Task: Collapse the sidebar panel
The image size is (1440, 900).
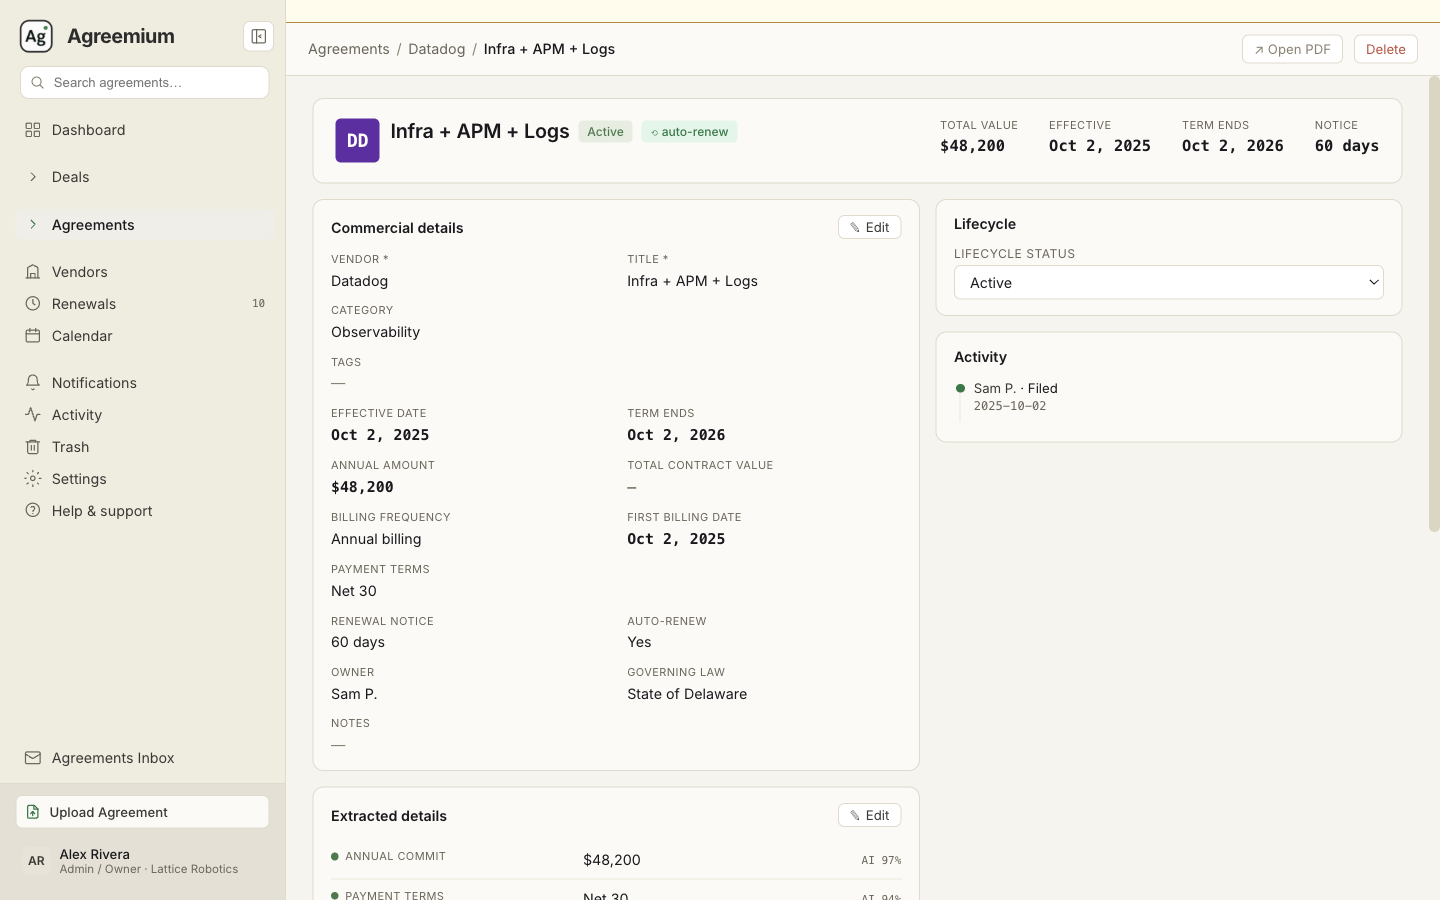Action: tap(258, 37)
